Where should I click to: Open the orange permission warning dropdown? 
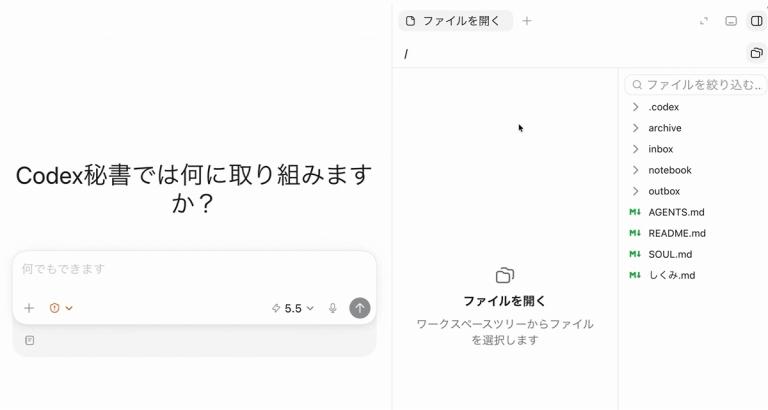point(61,308)
